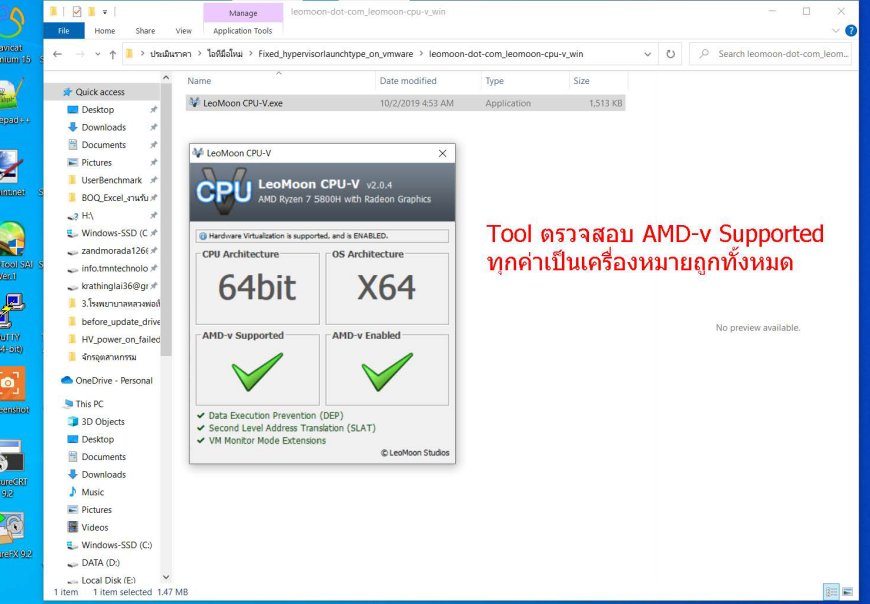Viewport: 870px width, 604px height.
Task: Click the Explorer search box
Action: click(x=770, y=54)
